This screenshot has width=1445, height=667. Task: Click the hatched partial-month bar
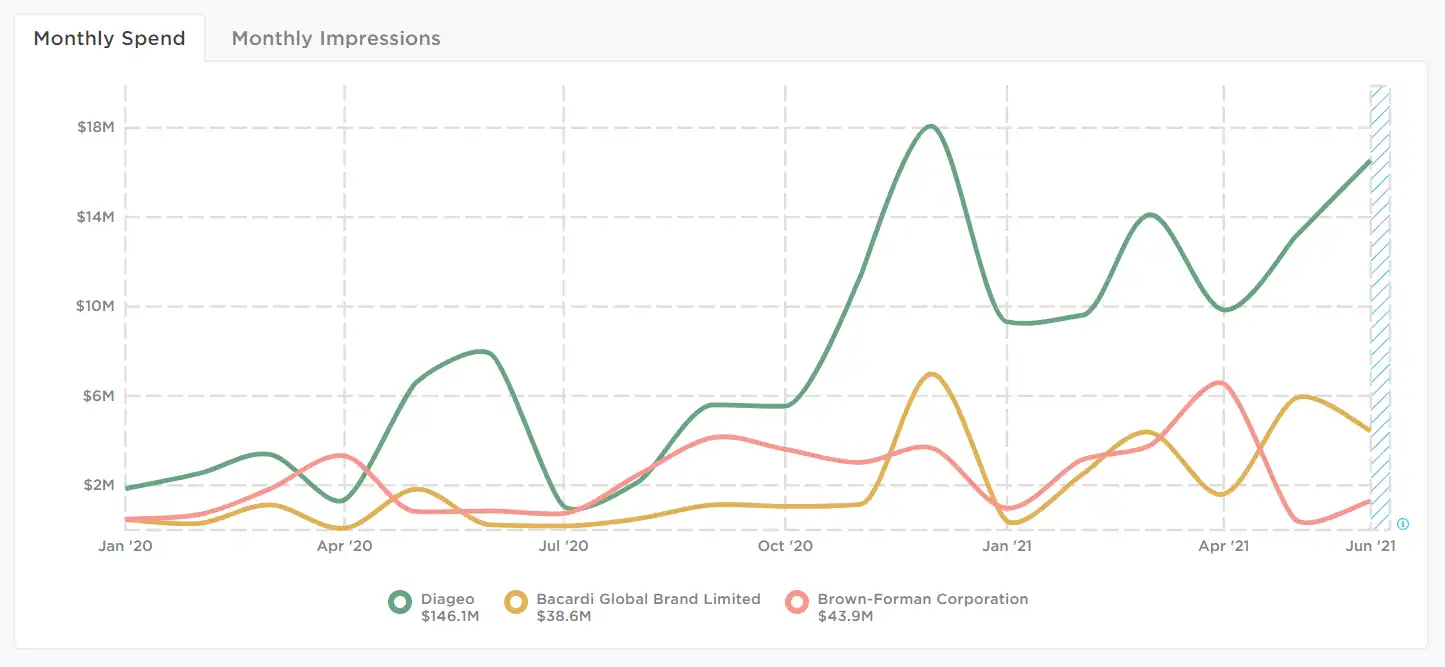(1380, 307)
